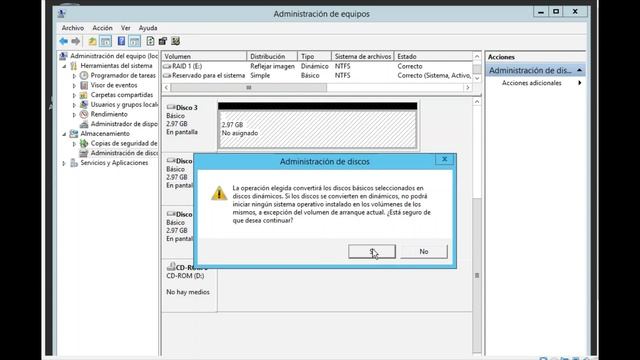Confirm conversion with Sí button

click(x=372, y=251)
